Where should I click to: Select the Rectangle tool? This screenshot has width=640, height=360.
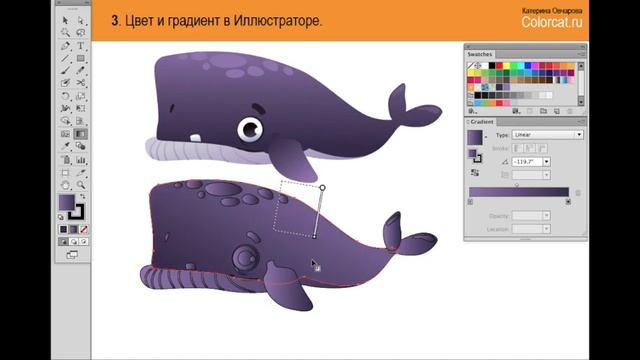click(81, 58)
